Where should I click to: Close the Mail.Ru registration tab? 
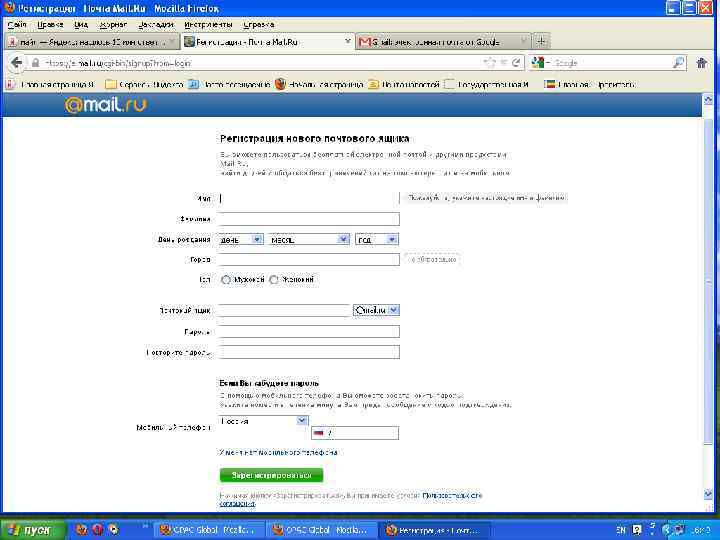[x=348, y=42]
